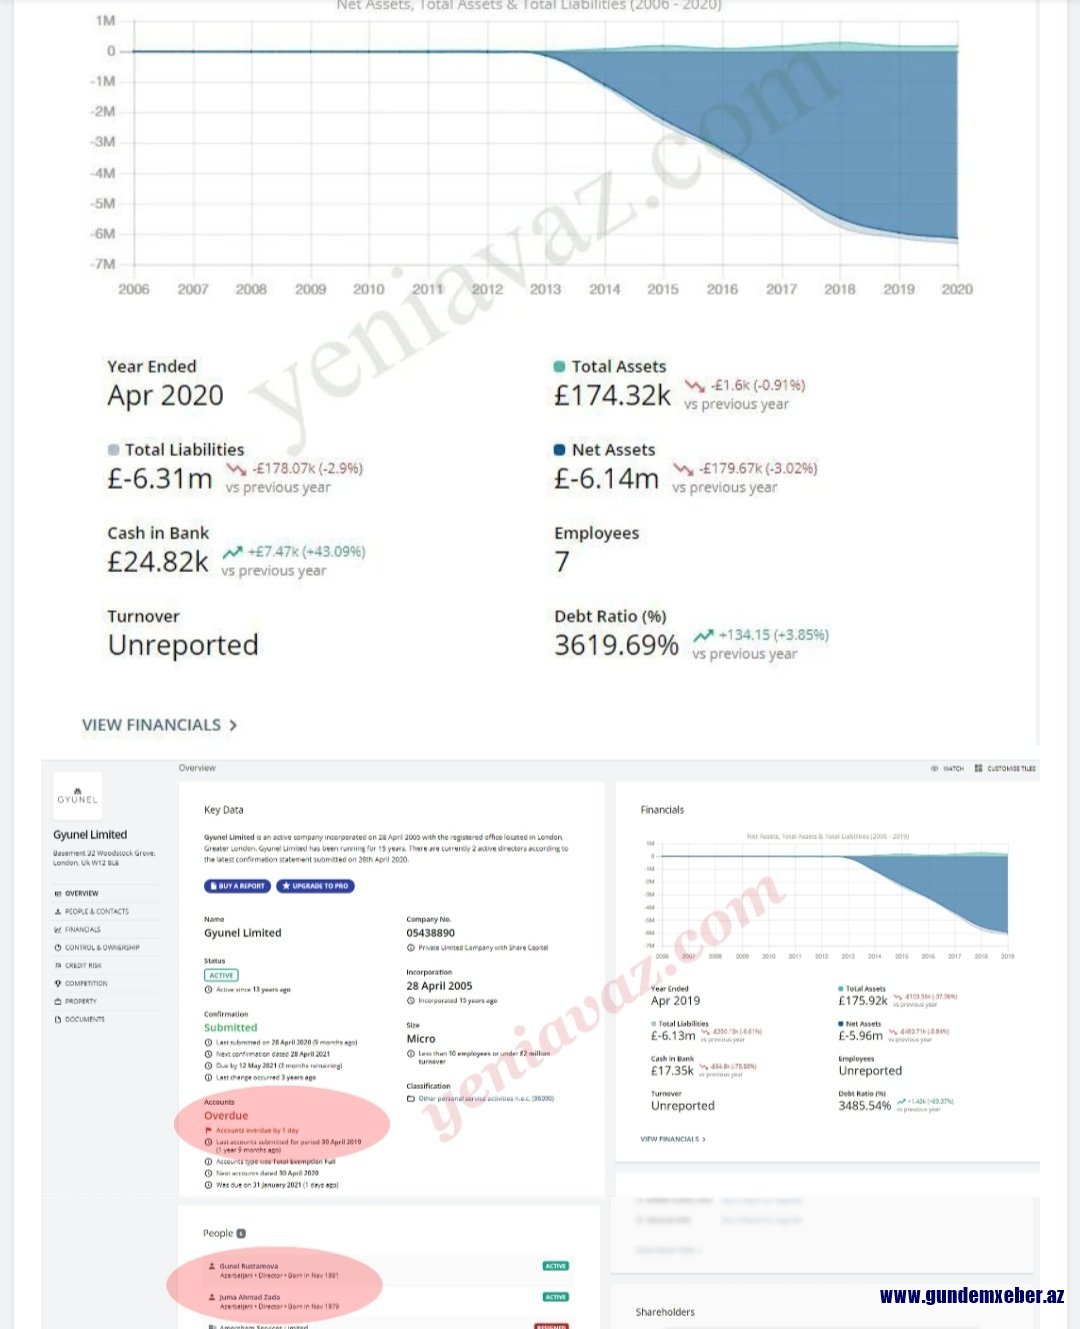Click the Overdue accounts status text
Viewport: 1080px width, 1329px height.
tap(226, 1115)
